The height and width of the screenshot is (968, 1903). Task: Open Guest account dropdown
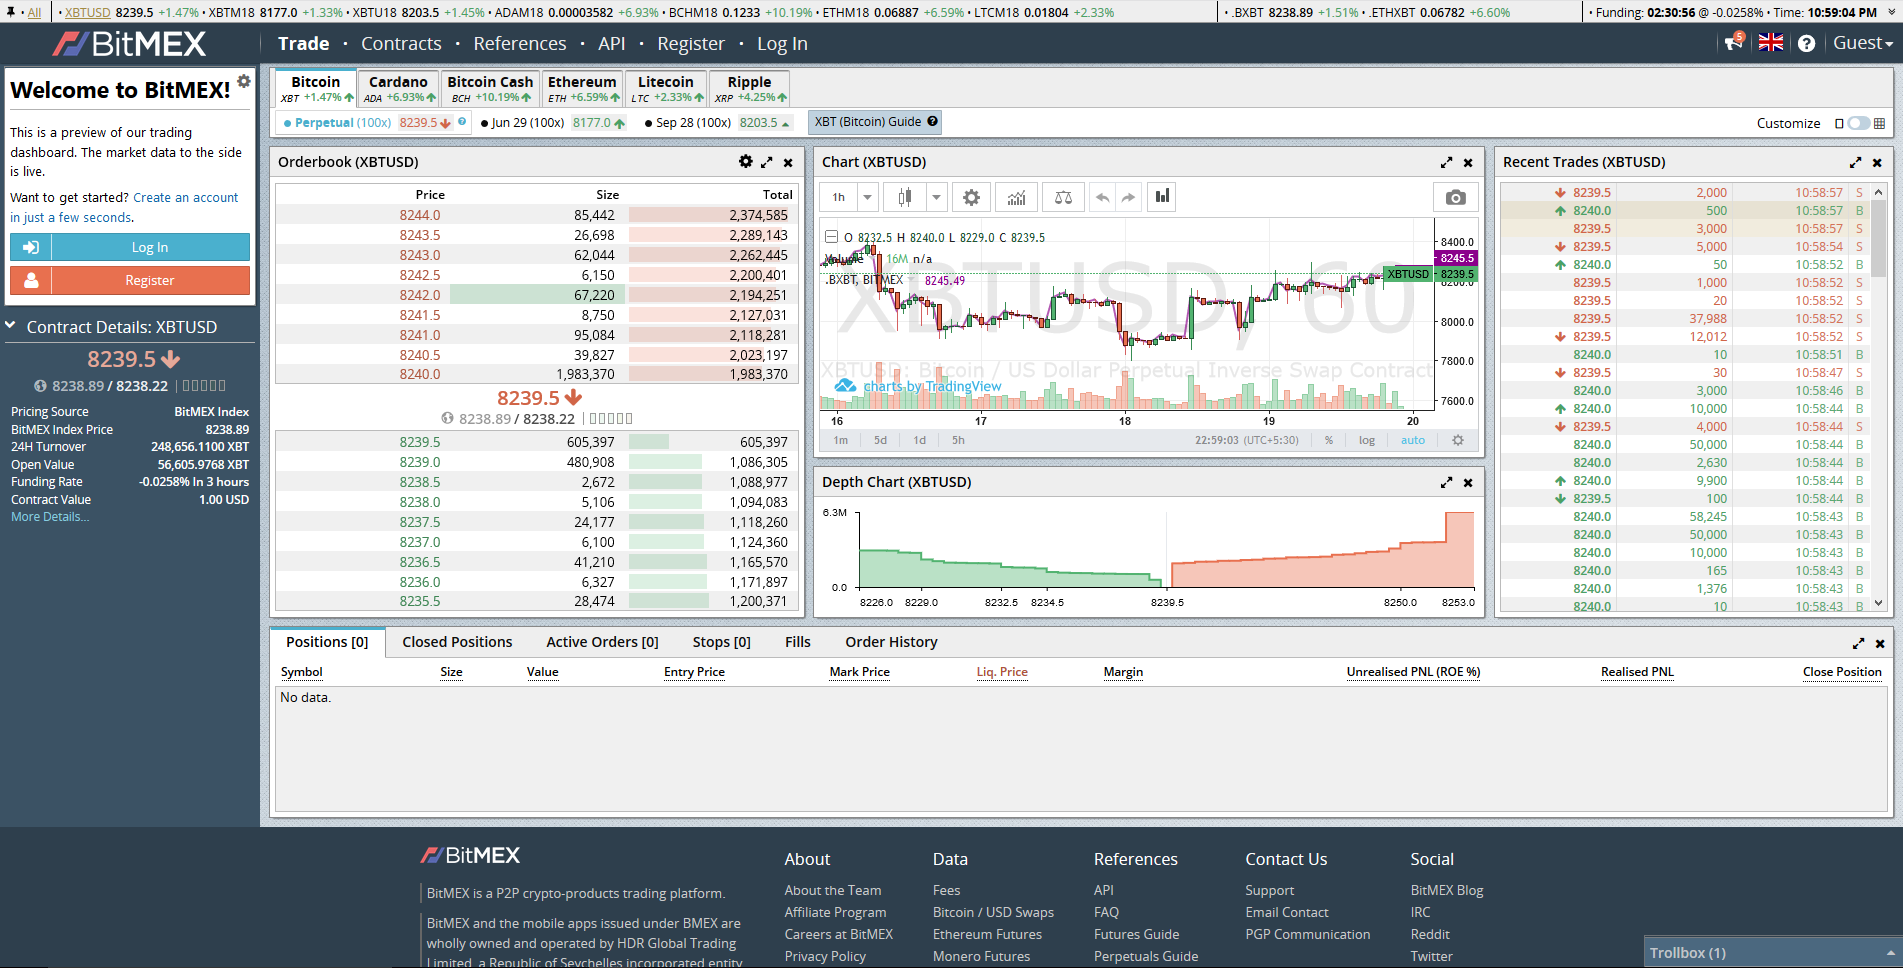point(1863,43)
